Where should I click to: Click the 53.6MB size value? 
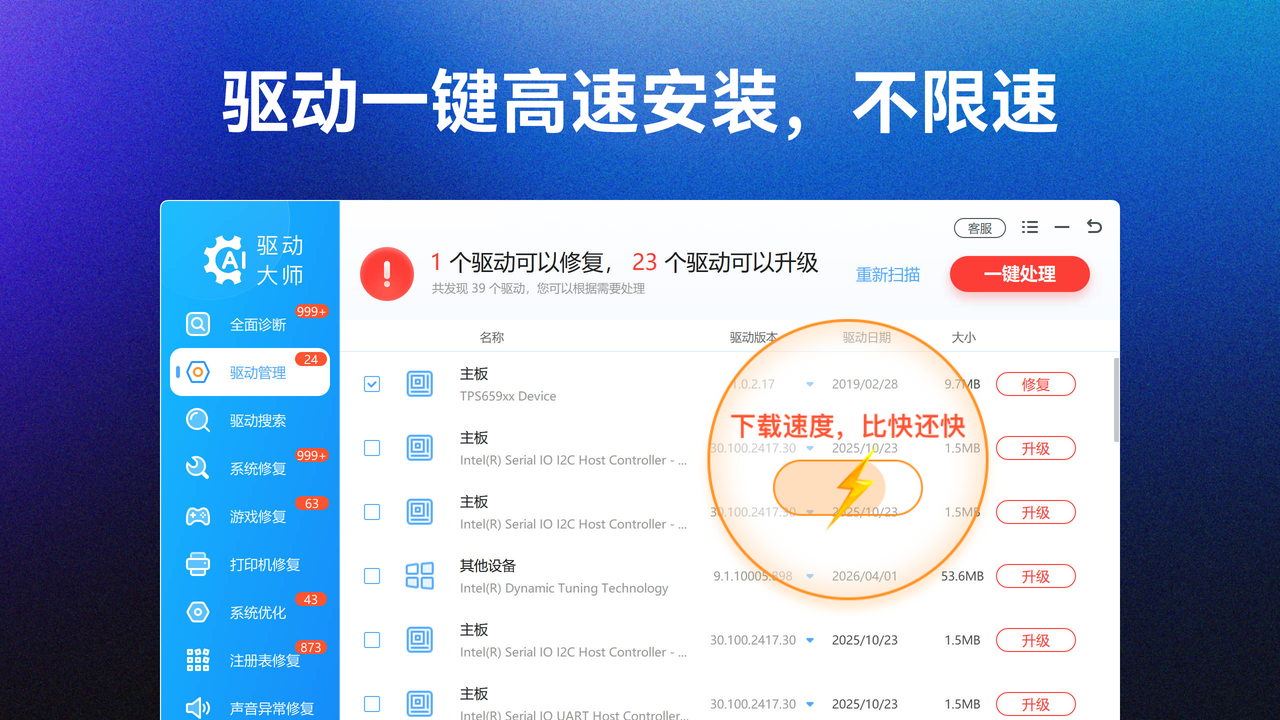(962, 576)
